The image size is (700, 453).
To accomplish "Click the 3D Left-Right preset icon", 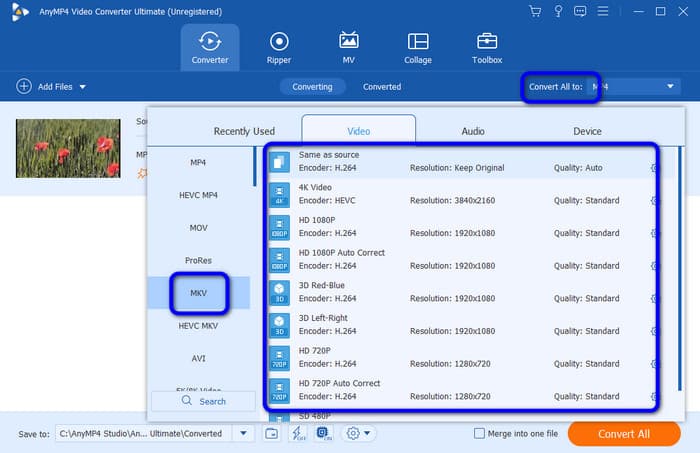I will point(279,325).
